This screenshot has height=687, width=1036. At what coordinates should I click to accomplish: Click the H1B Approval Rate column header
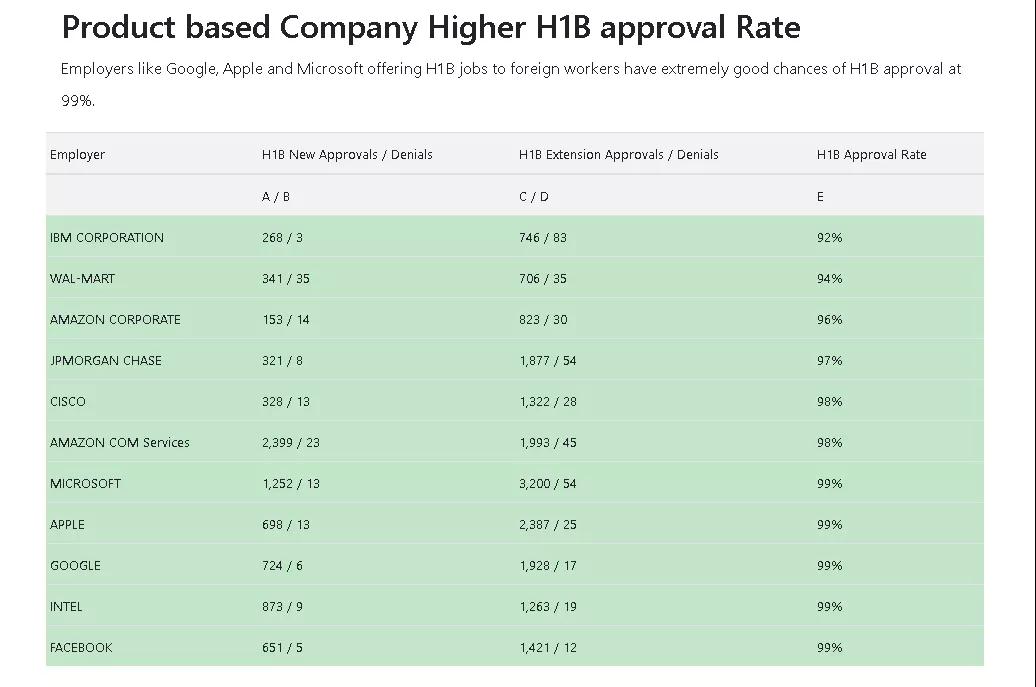(x=871, y=155)
